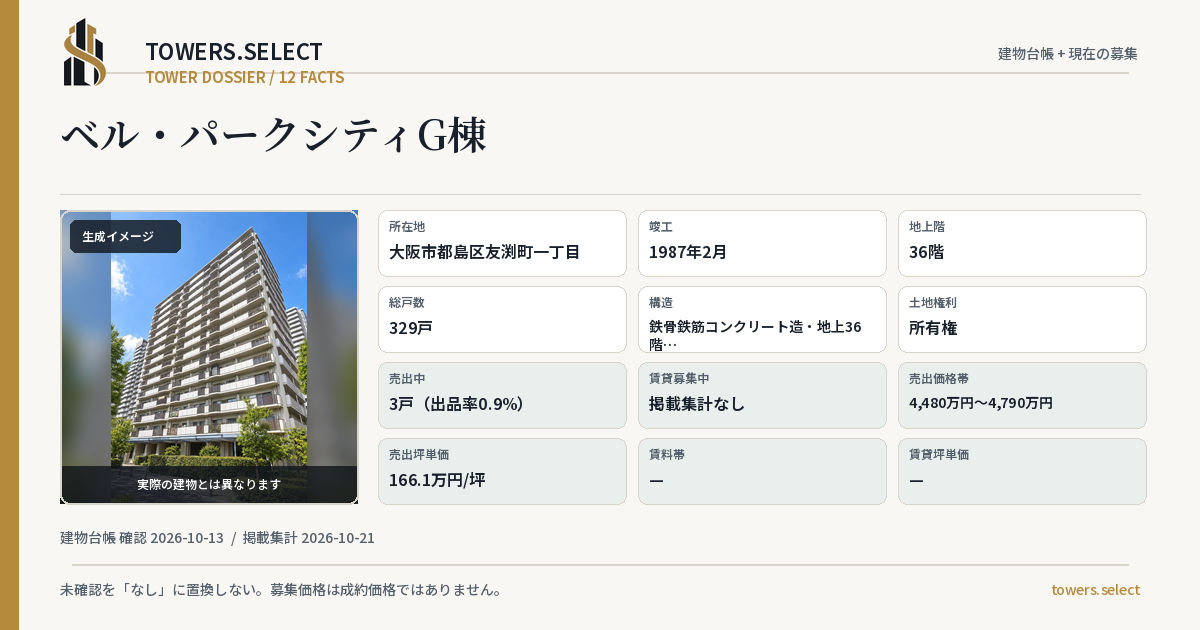Screen dimensions: 1200x630
Task: Select the 売出価格帯 4,480万円〜4,790万円 card
Action: [x=1022, y=395]
